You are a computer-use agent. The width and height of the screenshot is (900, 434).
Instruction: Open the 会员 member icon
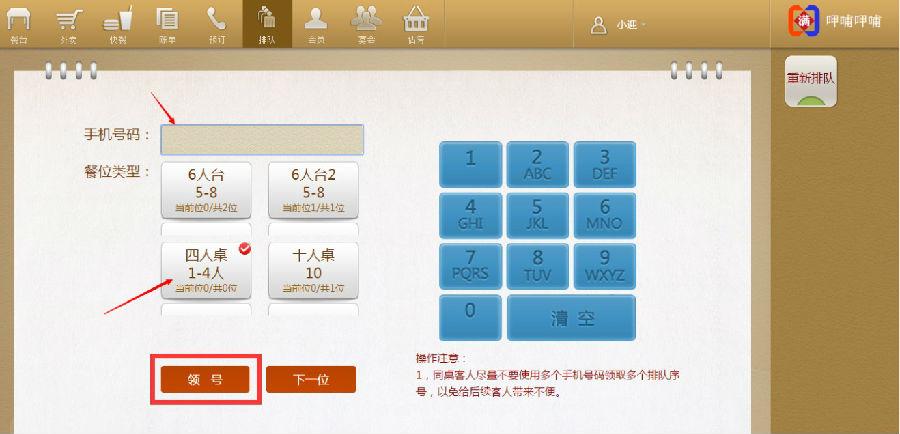[316, 25]
